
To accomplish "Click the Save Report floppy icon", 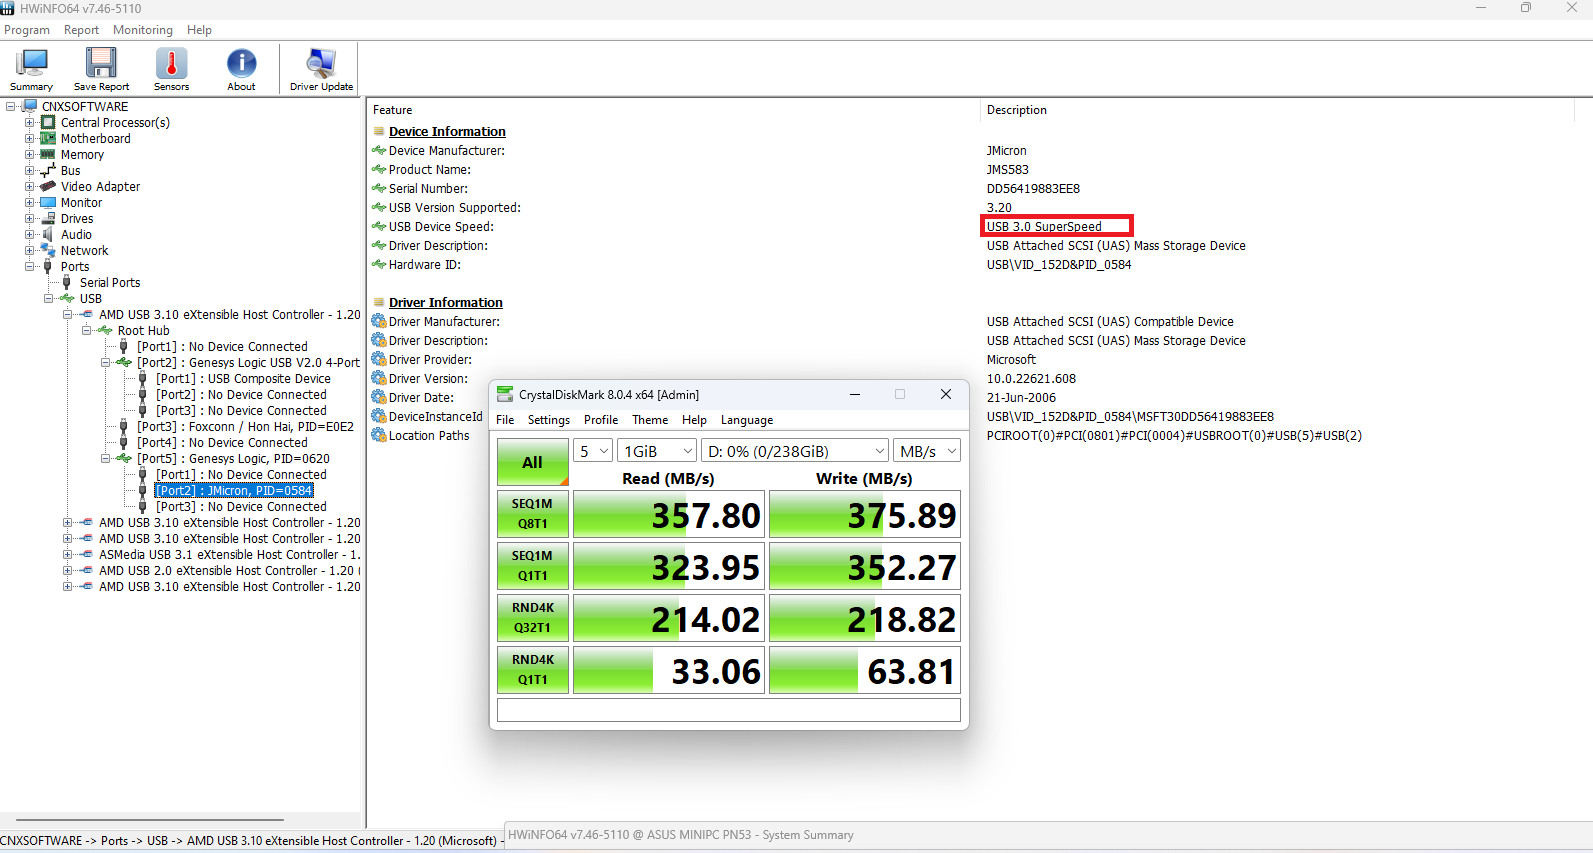I will [101, 69].
